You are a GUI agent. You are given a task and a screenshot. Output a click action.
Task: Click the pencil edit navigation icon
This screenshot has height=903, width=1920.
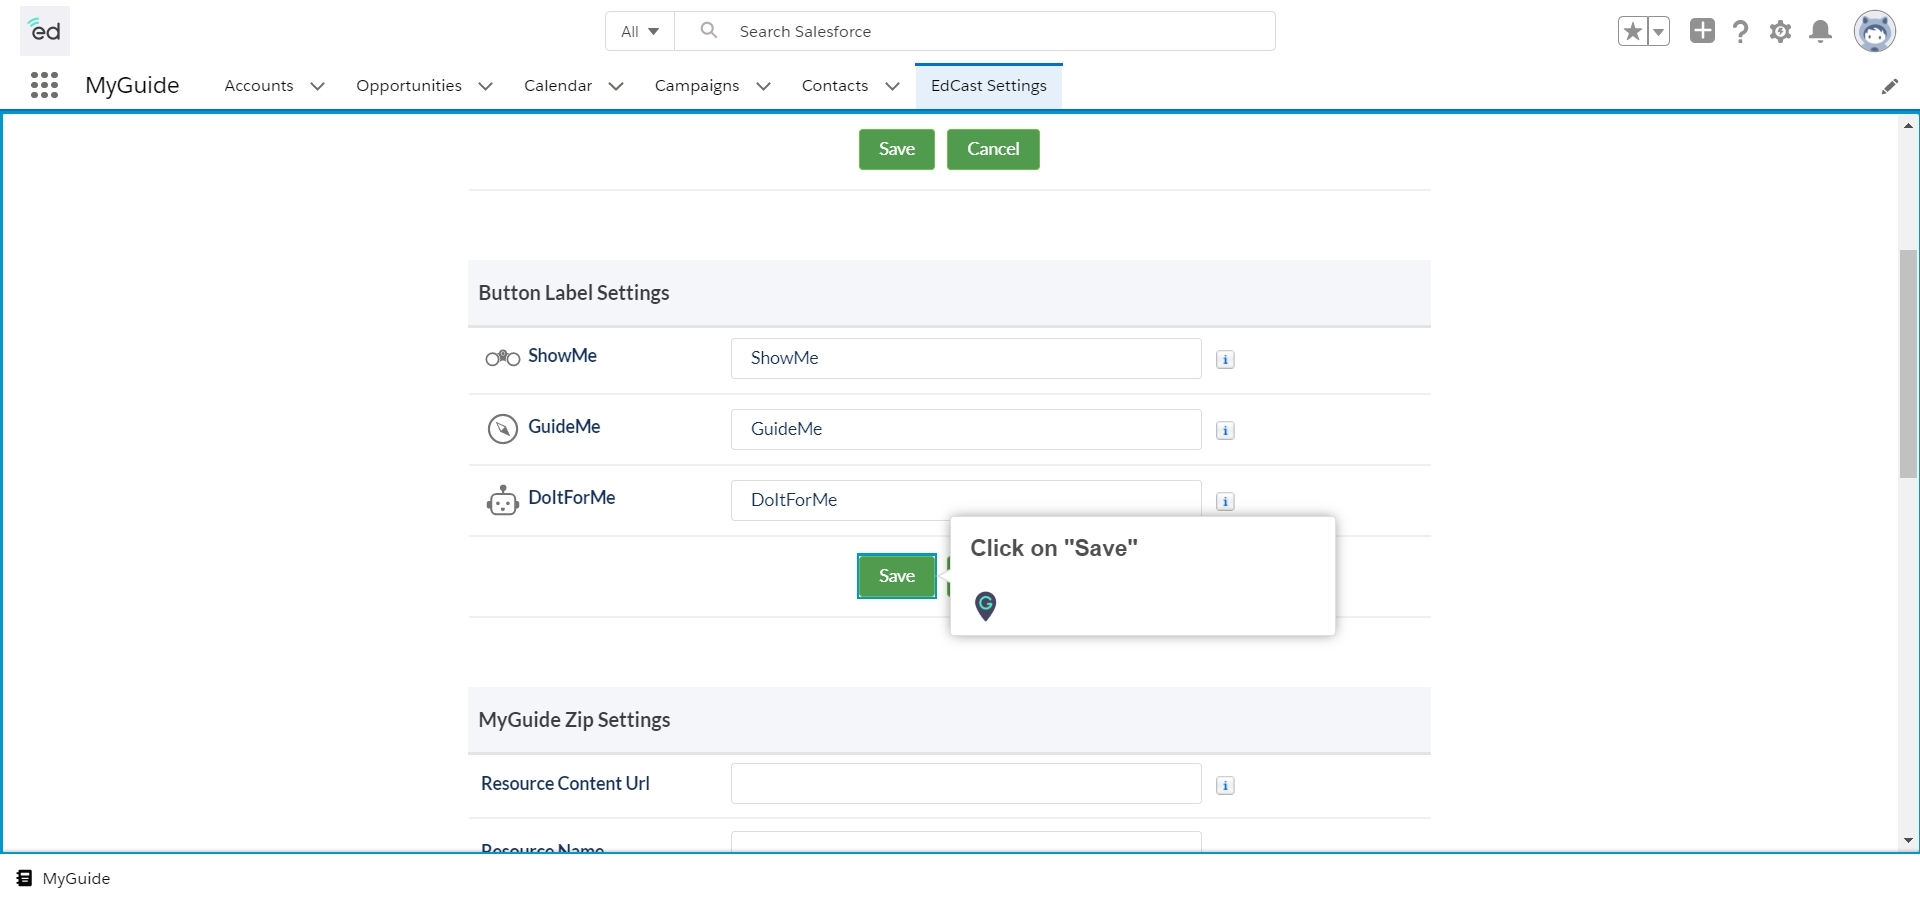(1889, 86)
